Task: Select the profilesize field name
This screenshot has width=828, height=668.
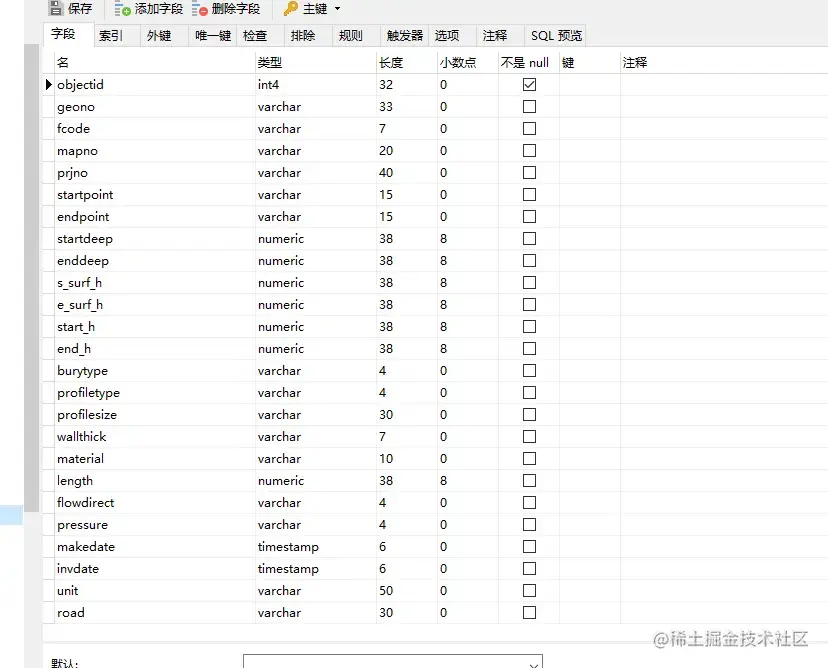Action: (x=87, y=415)
